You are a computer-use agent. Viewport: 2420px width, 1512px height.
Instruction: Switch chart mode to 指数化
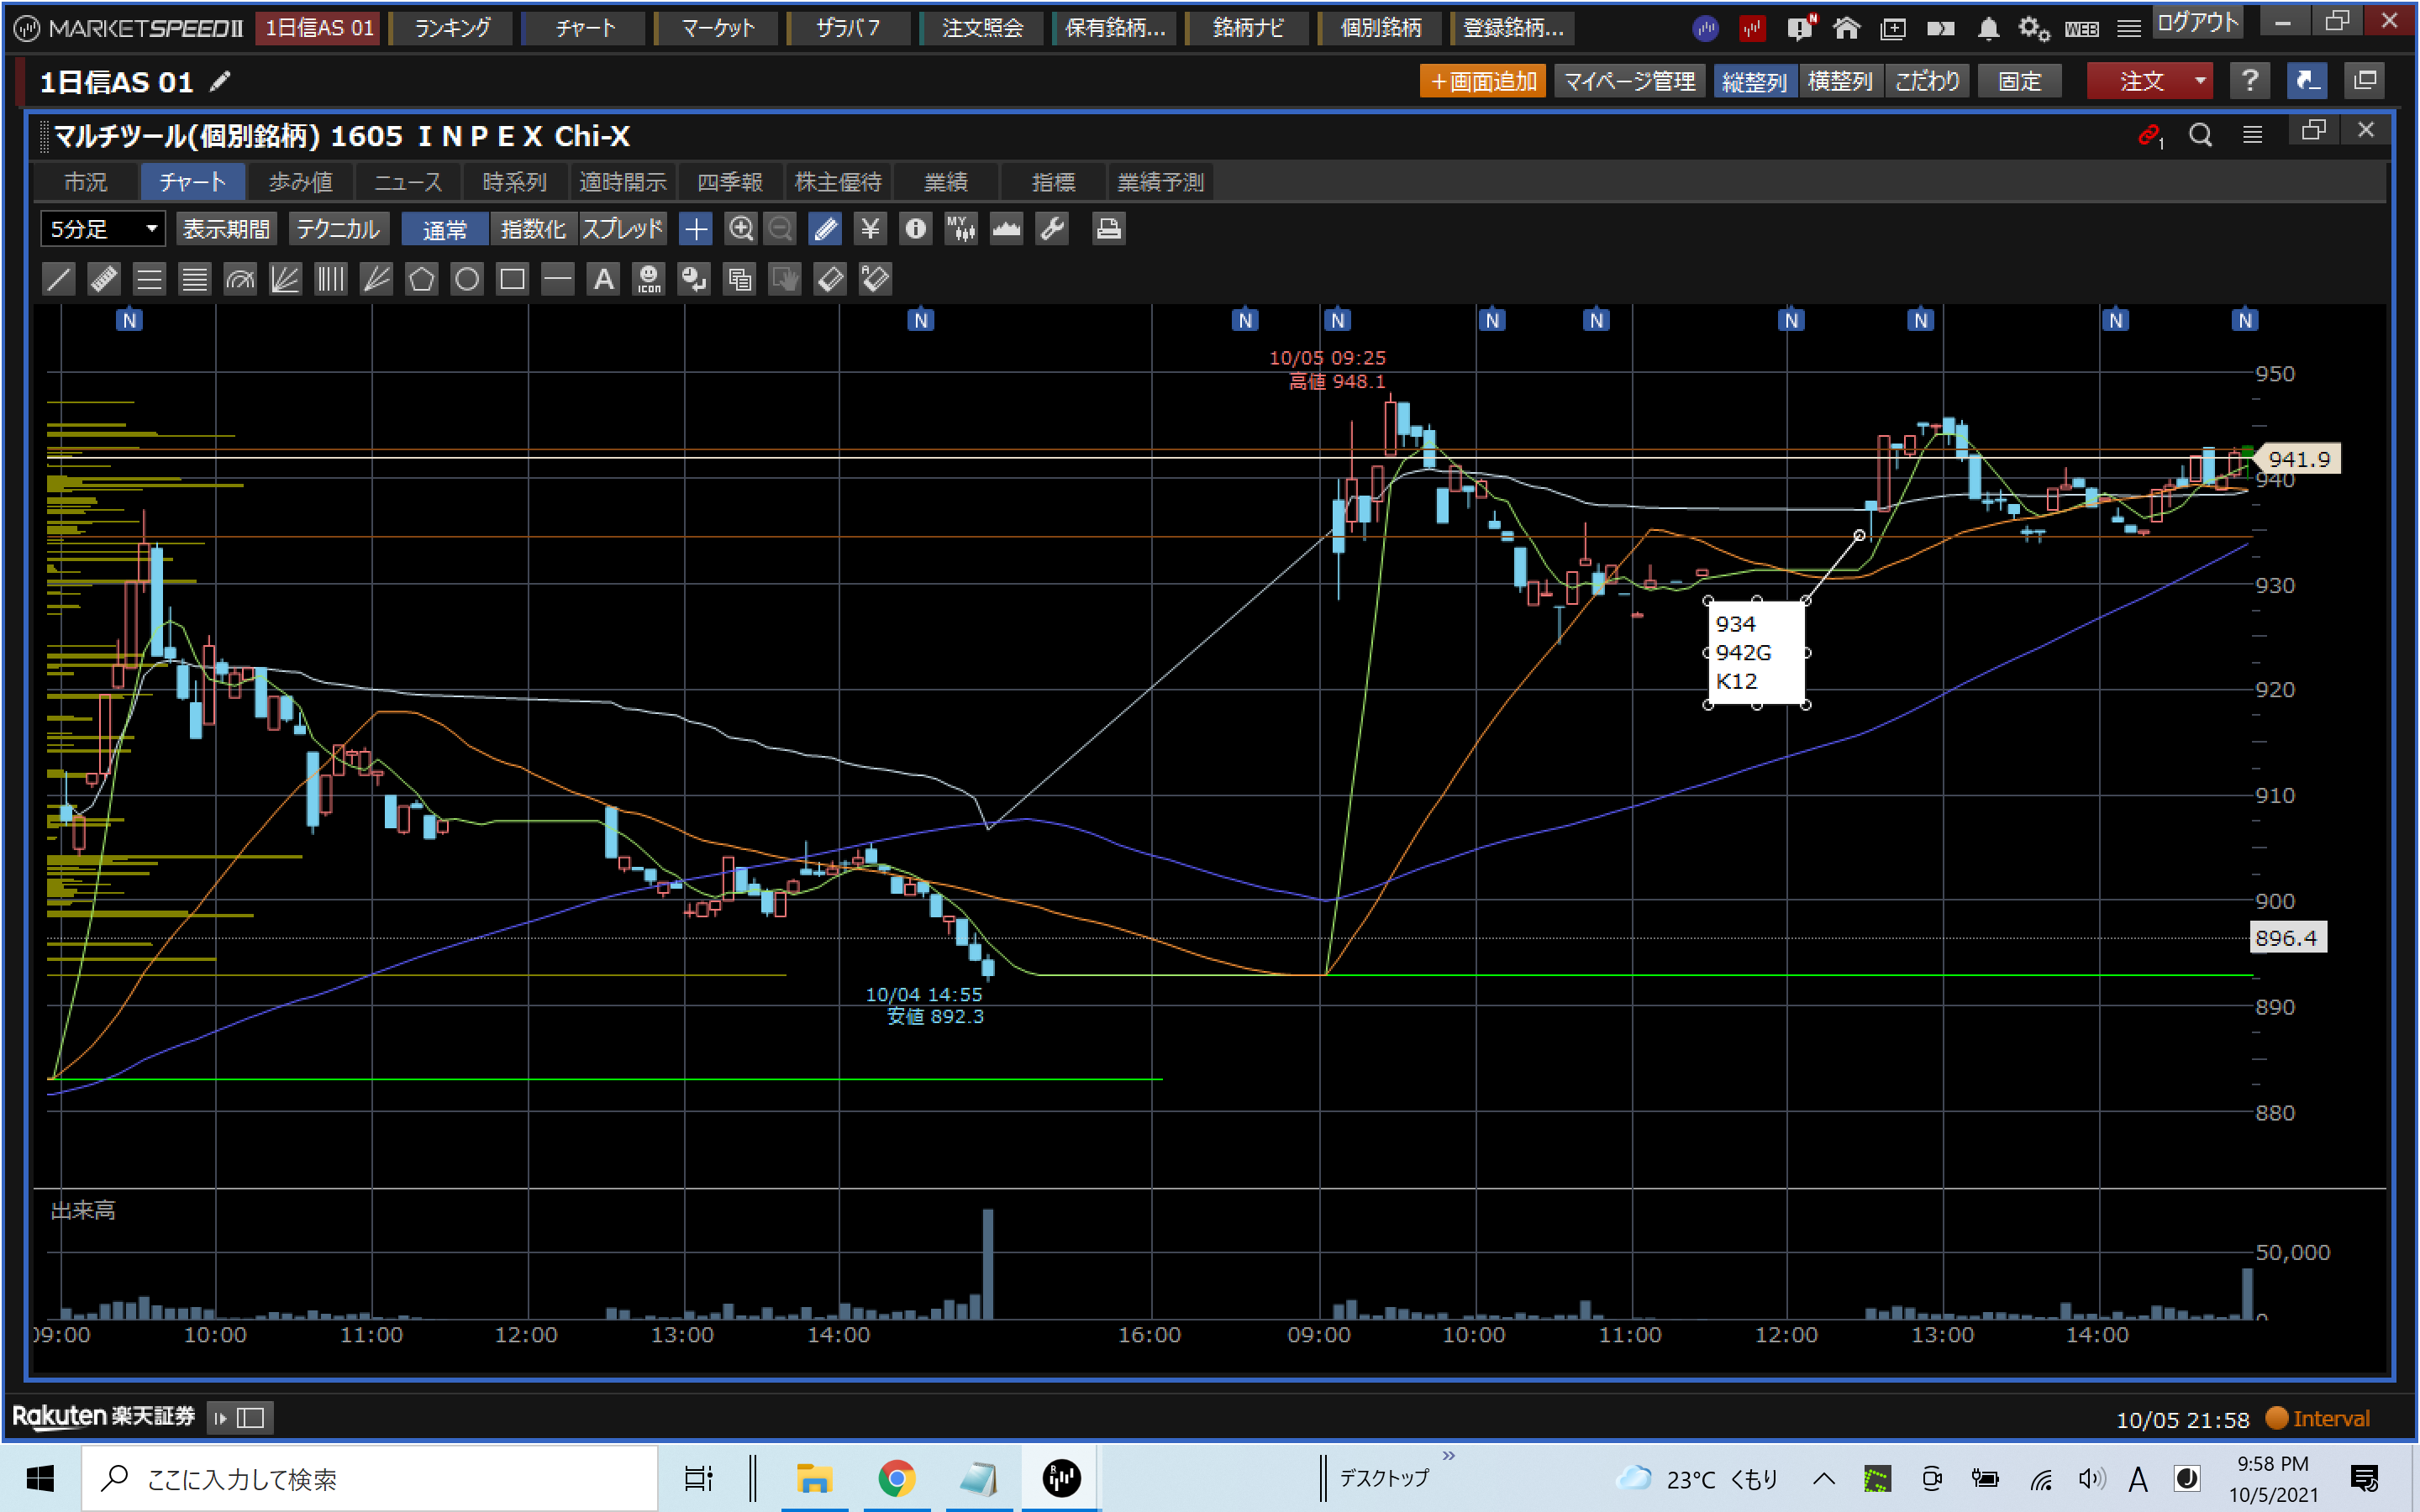(533, 229)
